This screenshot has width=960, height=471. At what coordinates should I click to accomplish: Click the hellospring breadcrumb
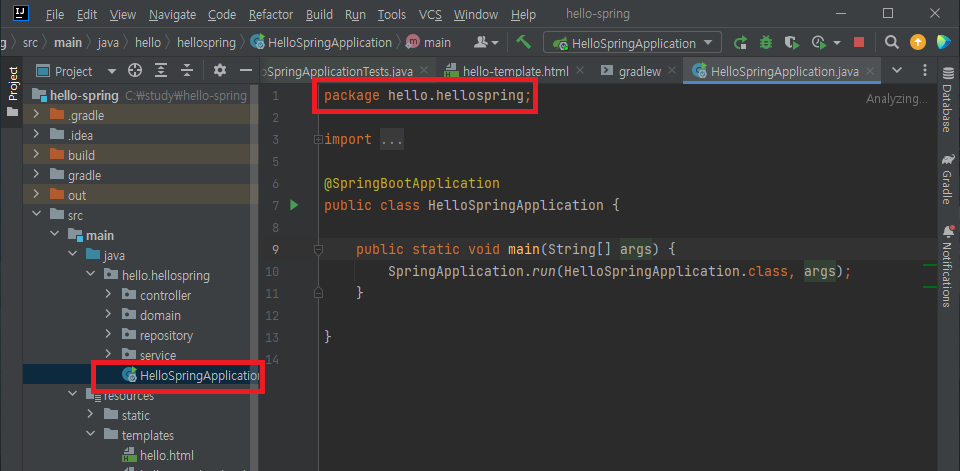(x=206, y=43)
